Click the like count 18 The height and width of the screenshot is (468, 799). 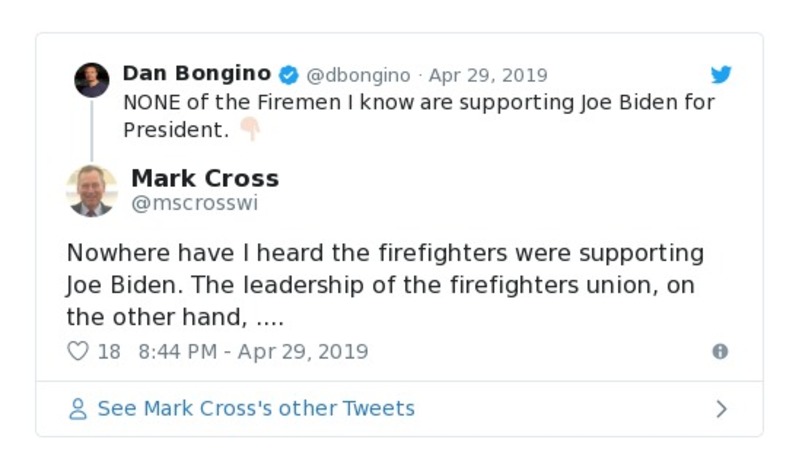pyautogui.click(x=109, y=352)
